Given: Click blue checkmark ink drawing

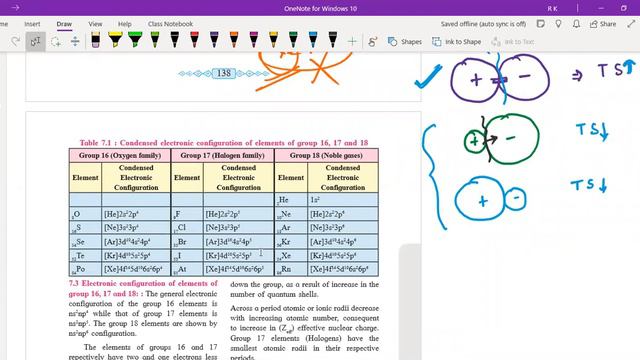Looking at the screenshot, I should point(428,76).
